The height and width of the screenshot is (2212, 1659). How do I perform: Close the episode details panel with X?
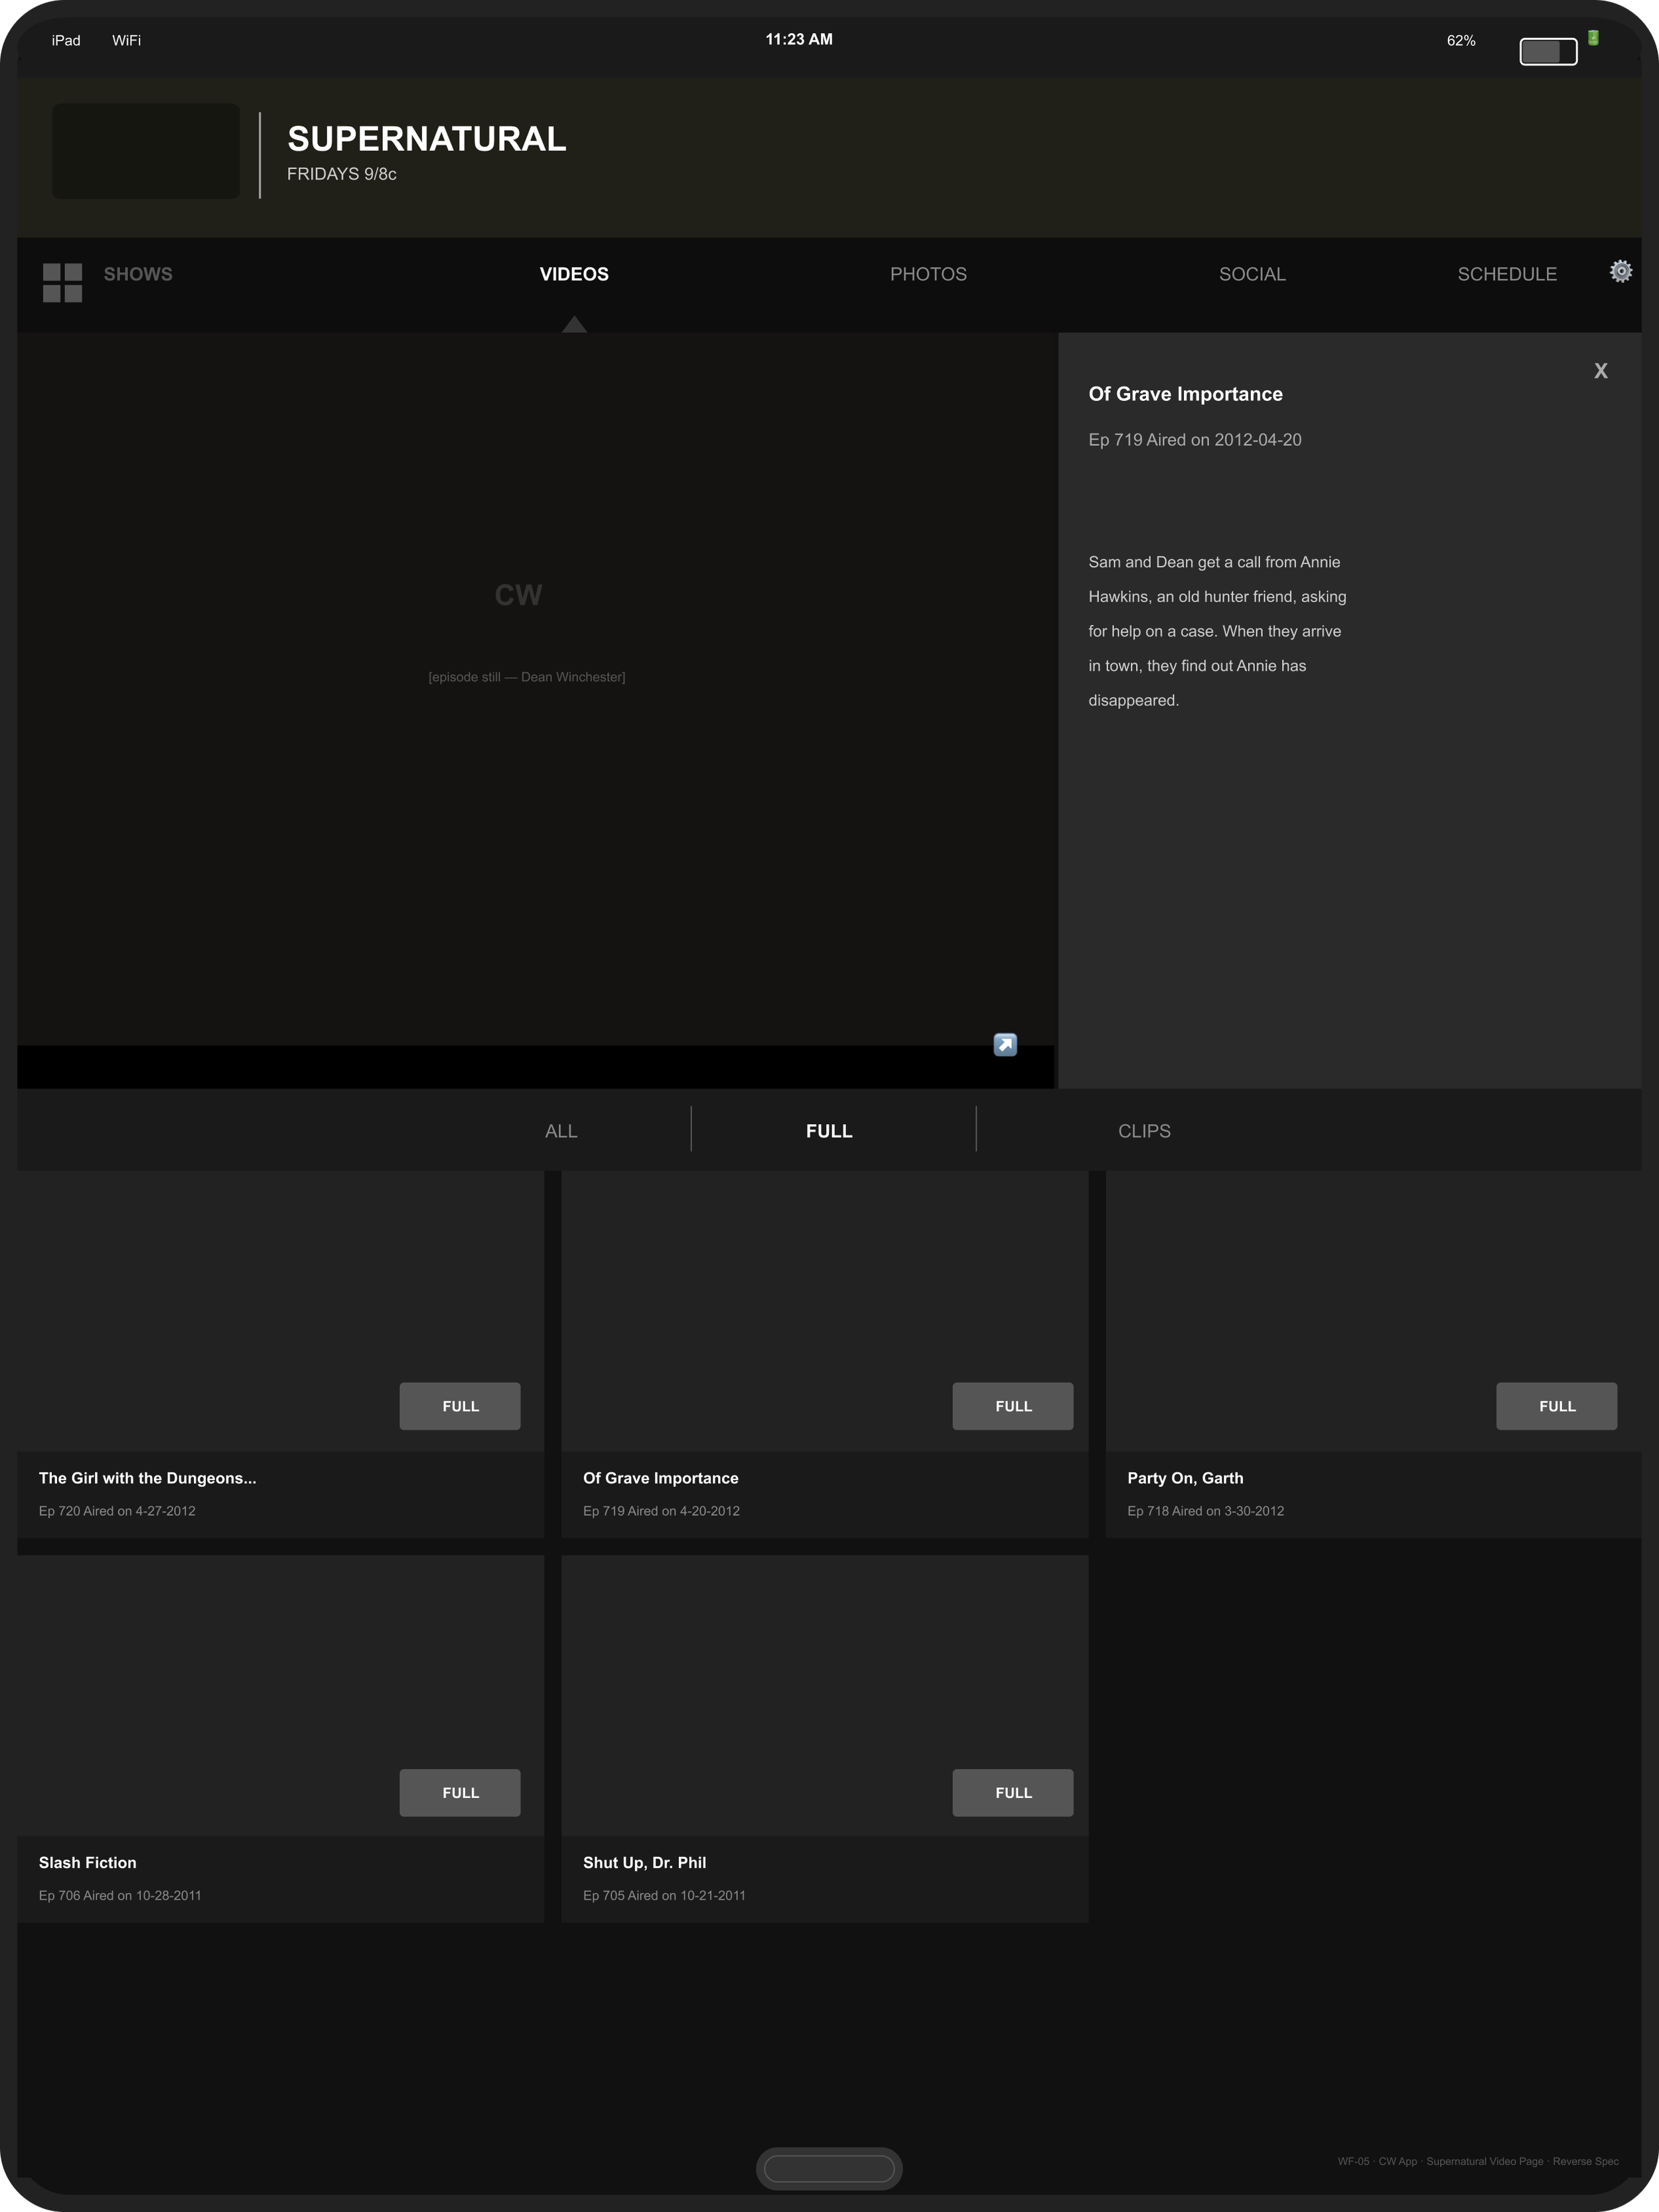(x=1600, y=371)
